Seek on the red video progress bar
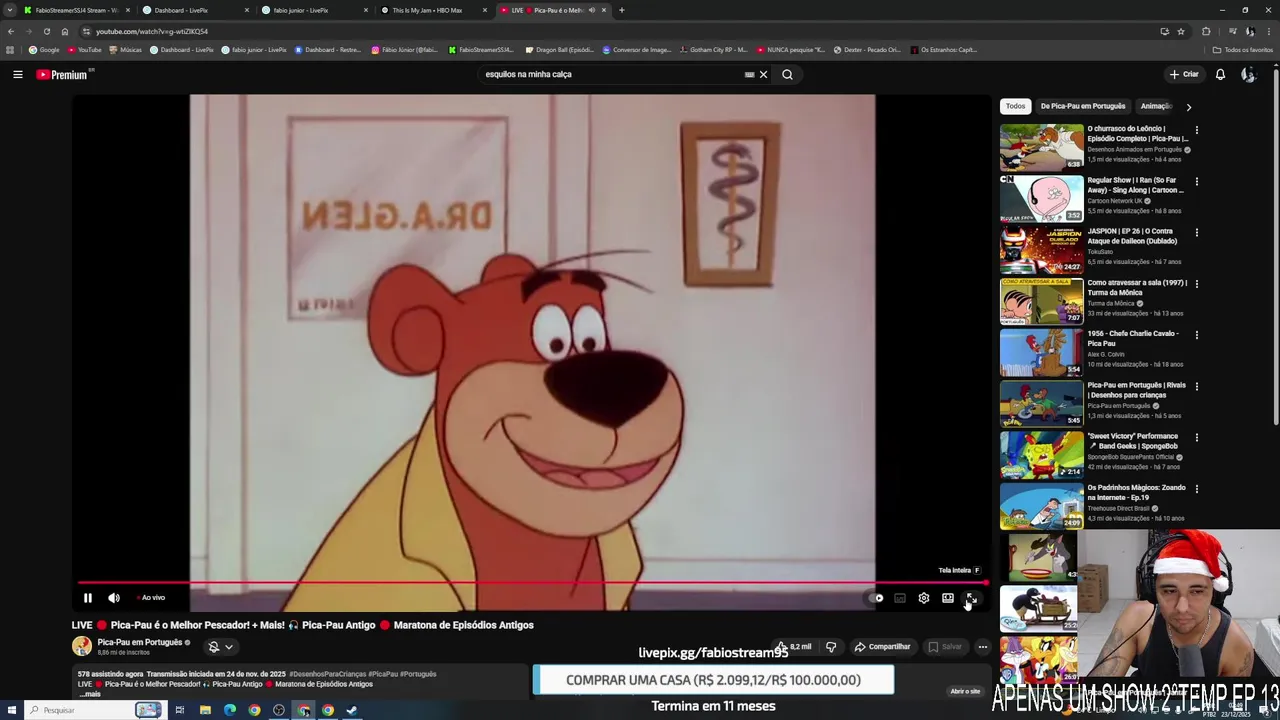The height and width of the screenshot is (720, 1280). pyautogui.click(x=530, y=582)
